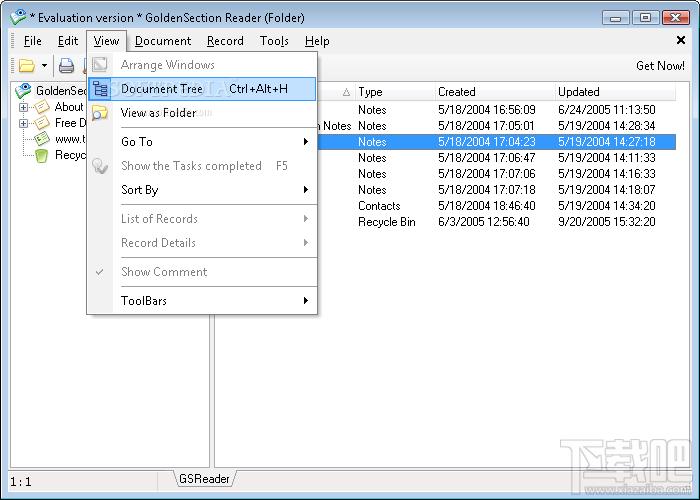Click the green www document icon

[x=42, y=139]
